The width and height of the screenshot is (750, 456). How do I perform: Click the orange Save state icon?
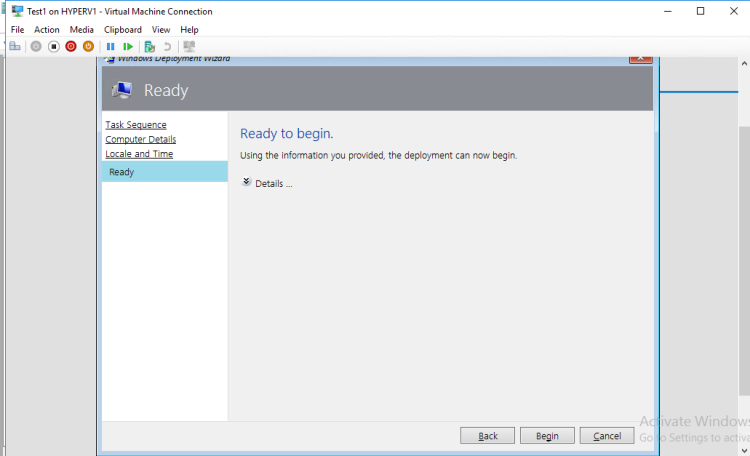(88, 46)
